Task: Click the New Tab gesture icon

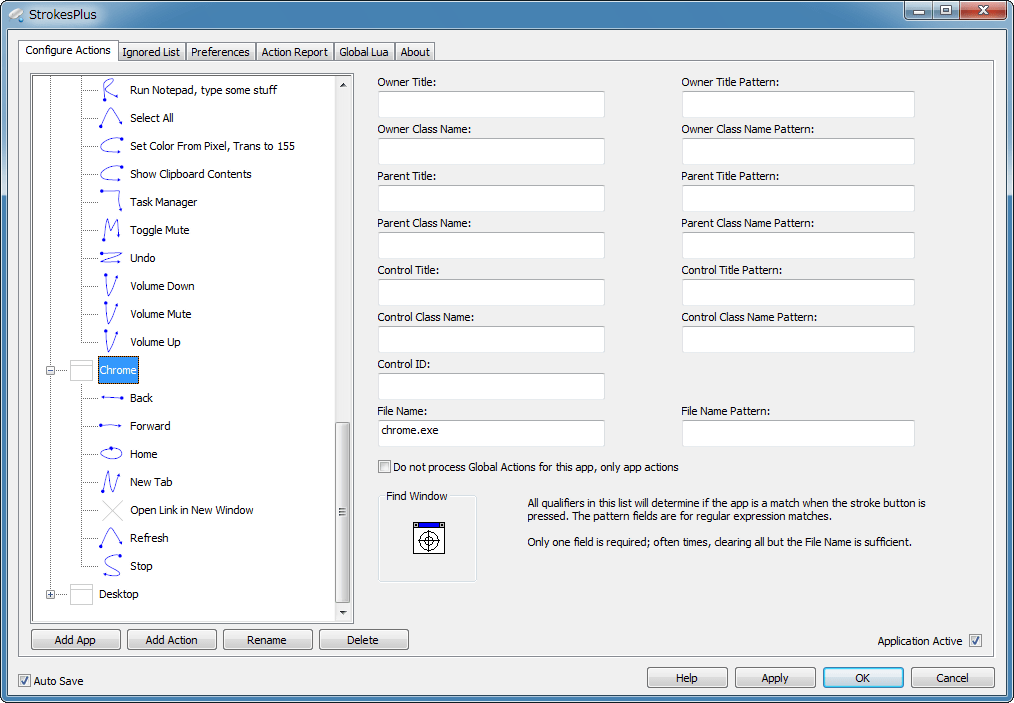Action: pyautogui.click(x=111, y=482)
